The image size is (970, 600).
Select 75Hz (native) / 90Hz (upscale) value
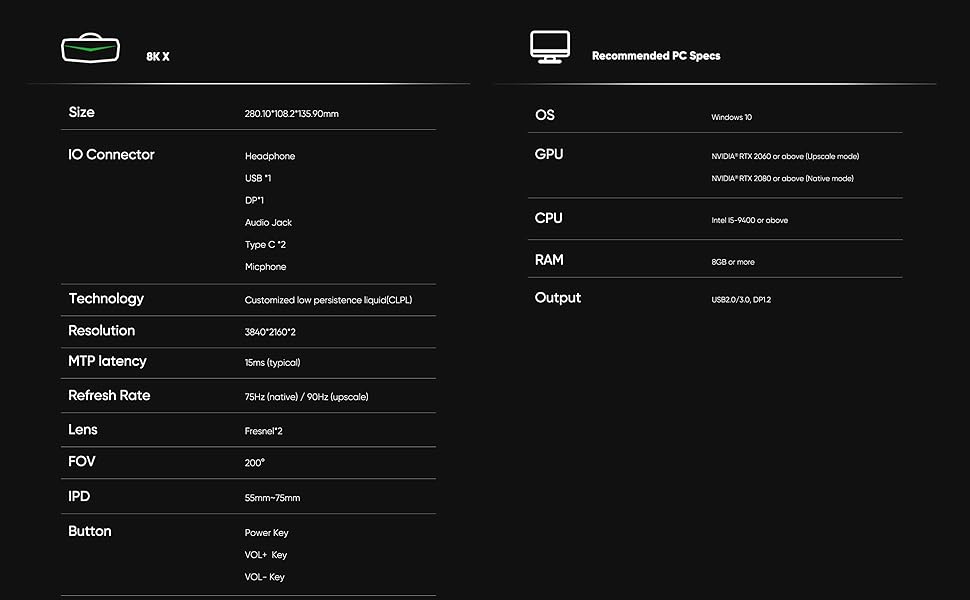(x=306, y=397)
